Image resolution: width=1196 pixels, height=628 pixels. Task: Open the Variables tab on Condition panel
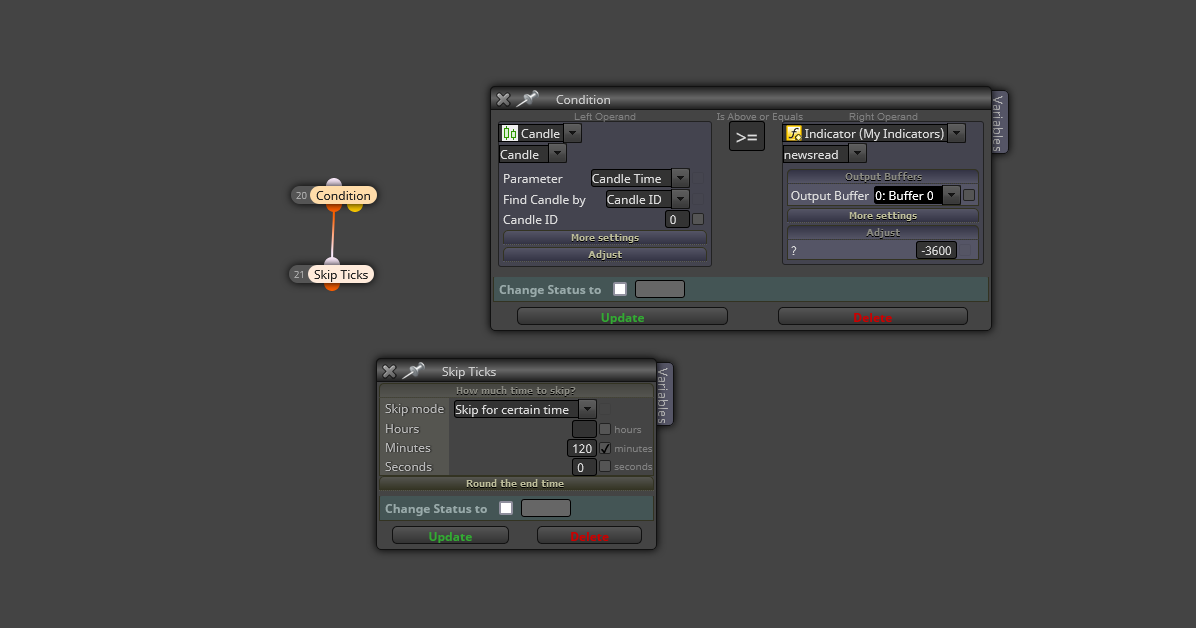(999, 122)
